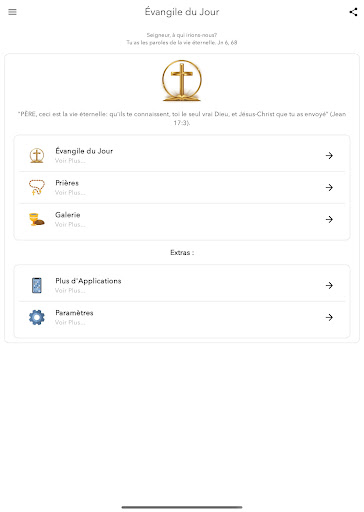The height and width of the screenshot is (512, 364).
Task: Tap the large golden cross logo
Action: [x=182, y=80]
